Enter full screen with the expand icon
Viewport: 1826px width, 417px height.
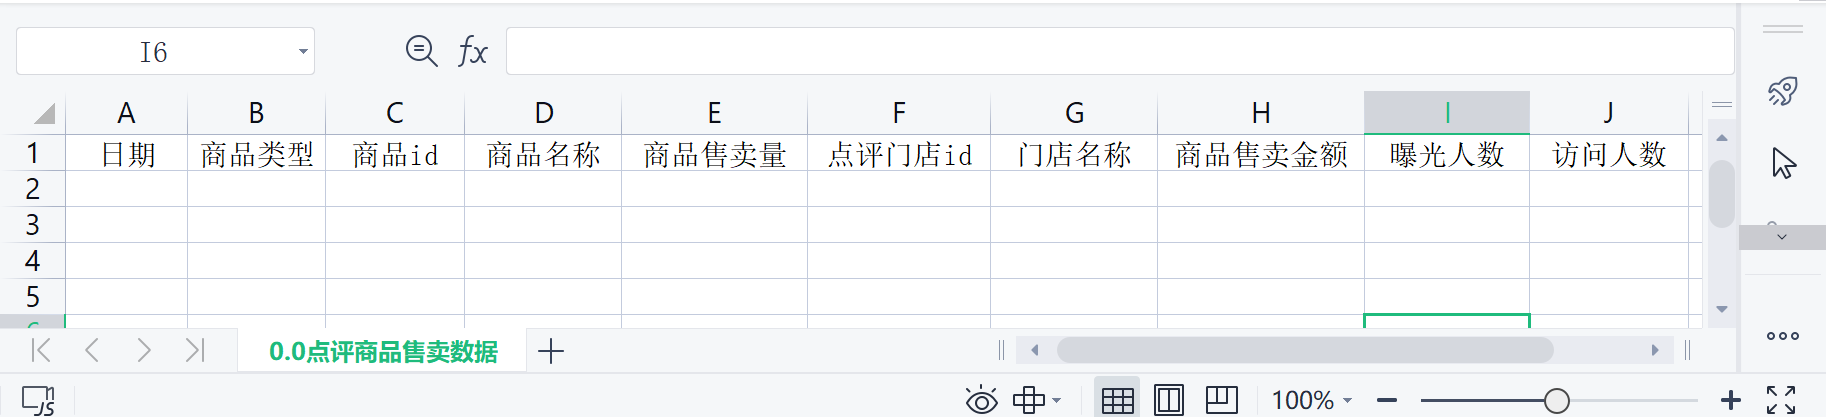click(1781, 400)
